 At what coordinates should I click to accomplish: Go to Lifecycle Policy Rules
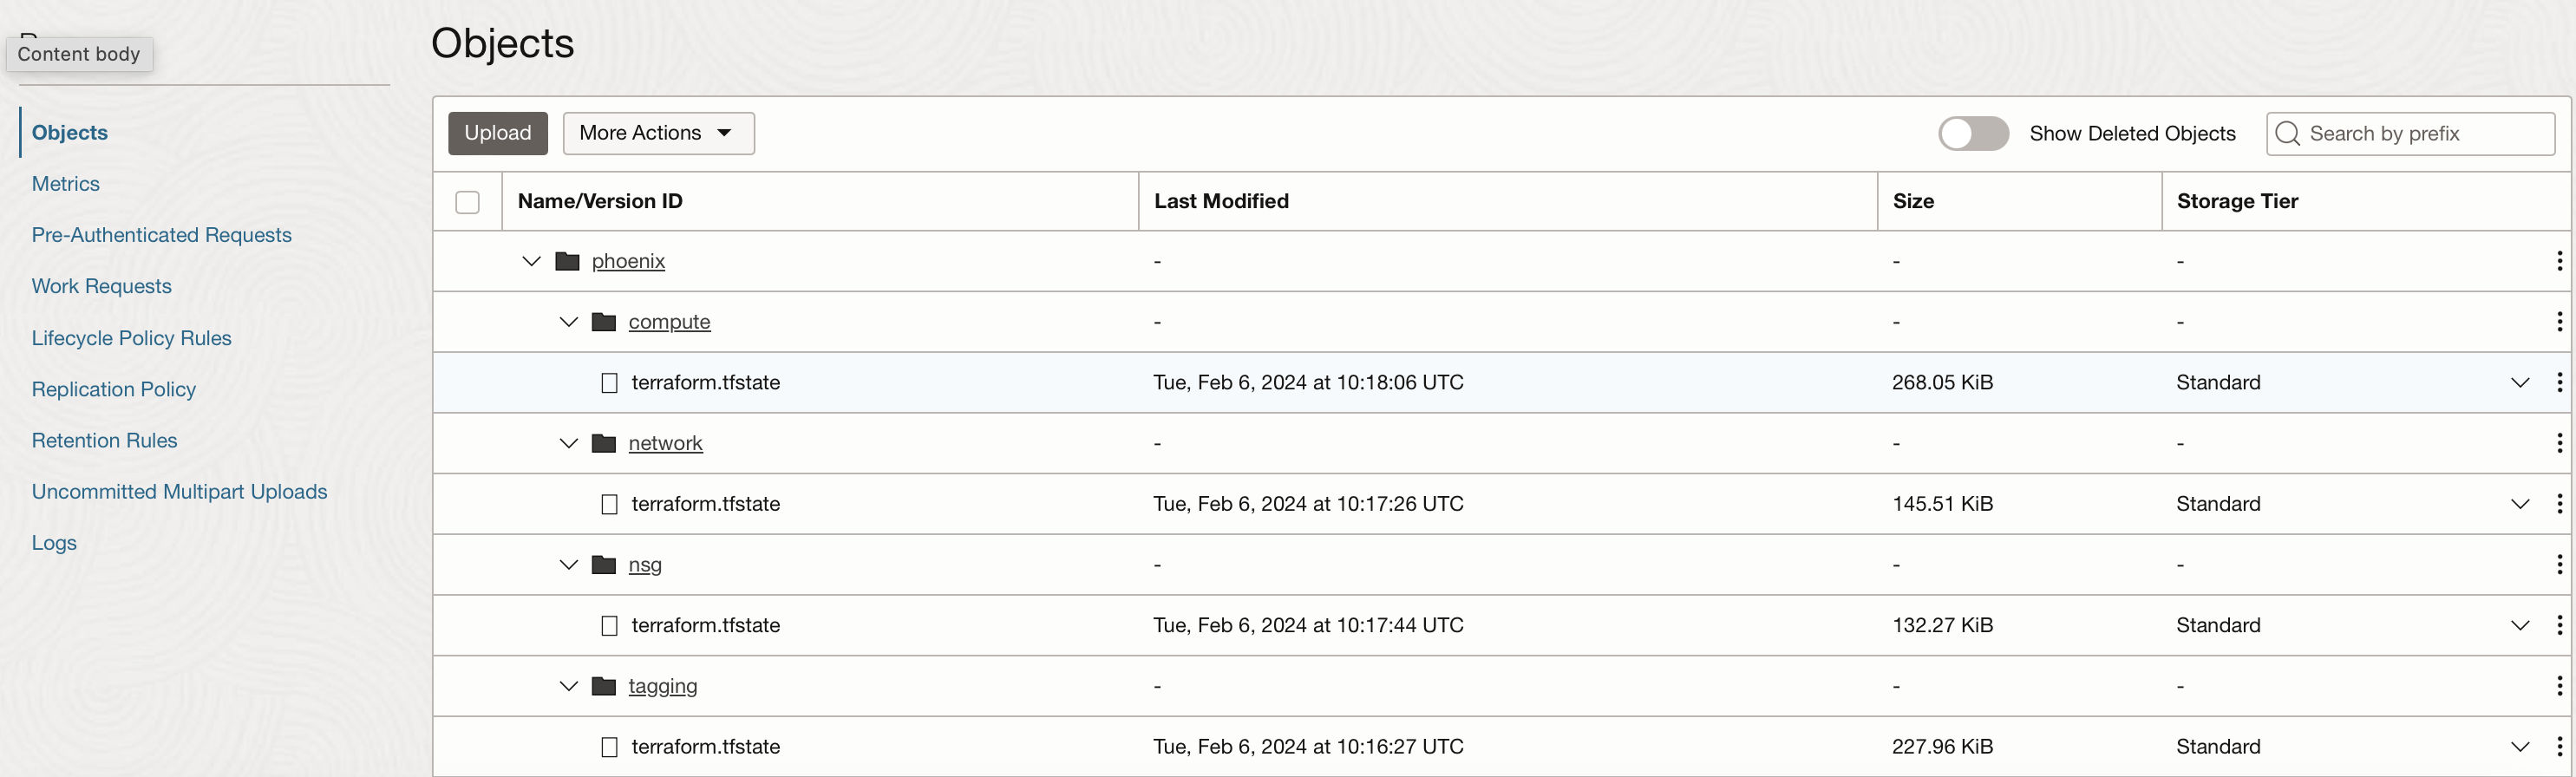pyautogui.click(x=131, y=338)
